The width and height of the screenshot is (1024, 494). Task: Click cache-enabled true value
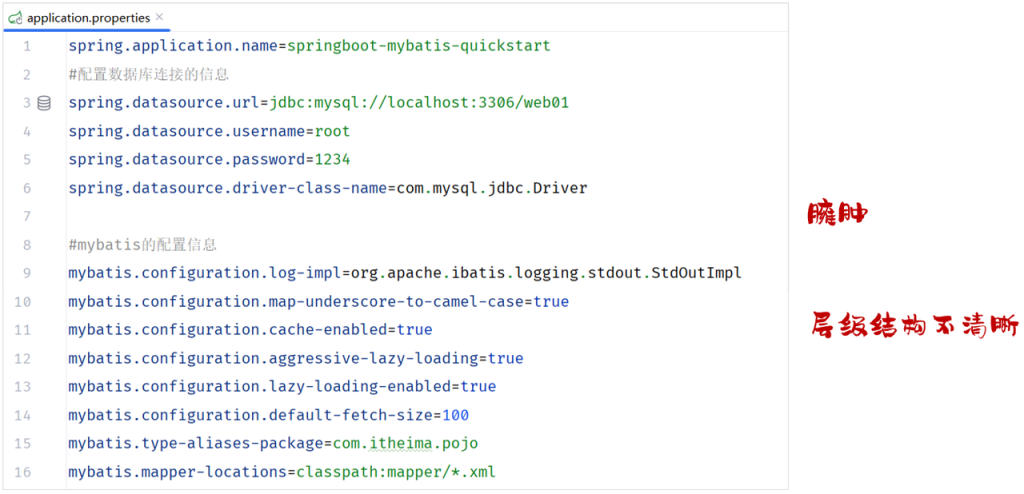[414, 329]
